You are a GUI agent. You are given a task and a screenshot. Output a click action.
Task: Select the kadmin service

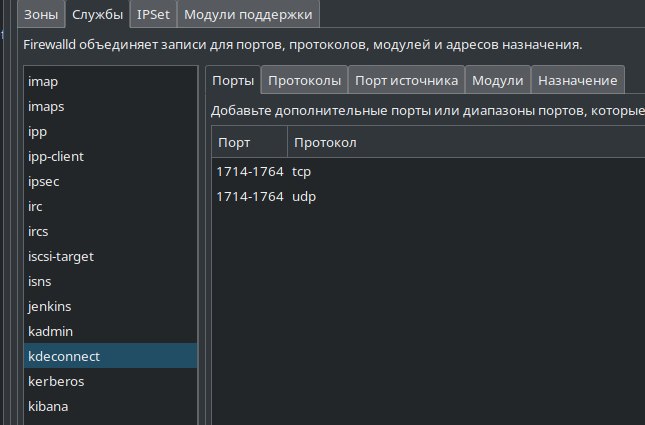click(x=111, y=331)
